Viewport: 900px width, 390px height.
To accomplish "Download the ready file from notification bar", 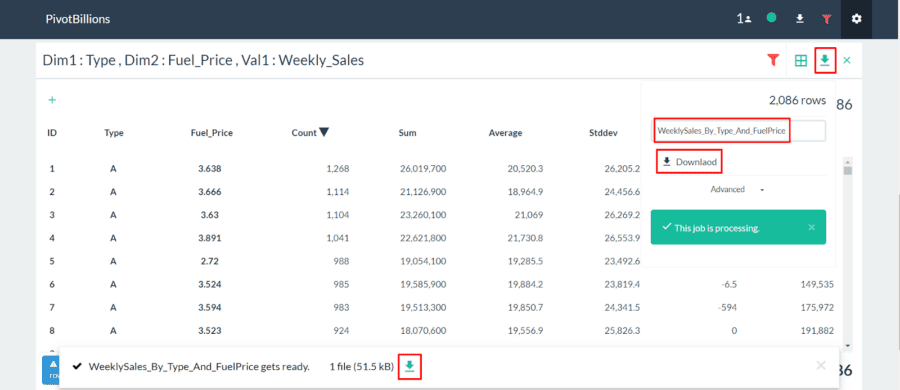I will [x=409, y=366].
